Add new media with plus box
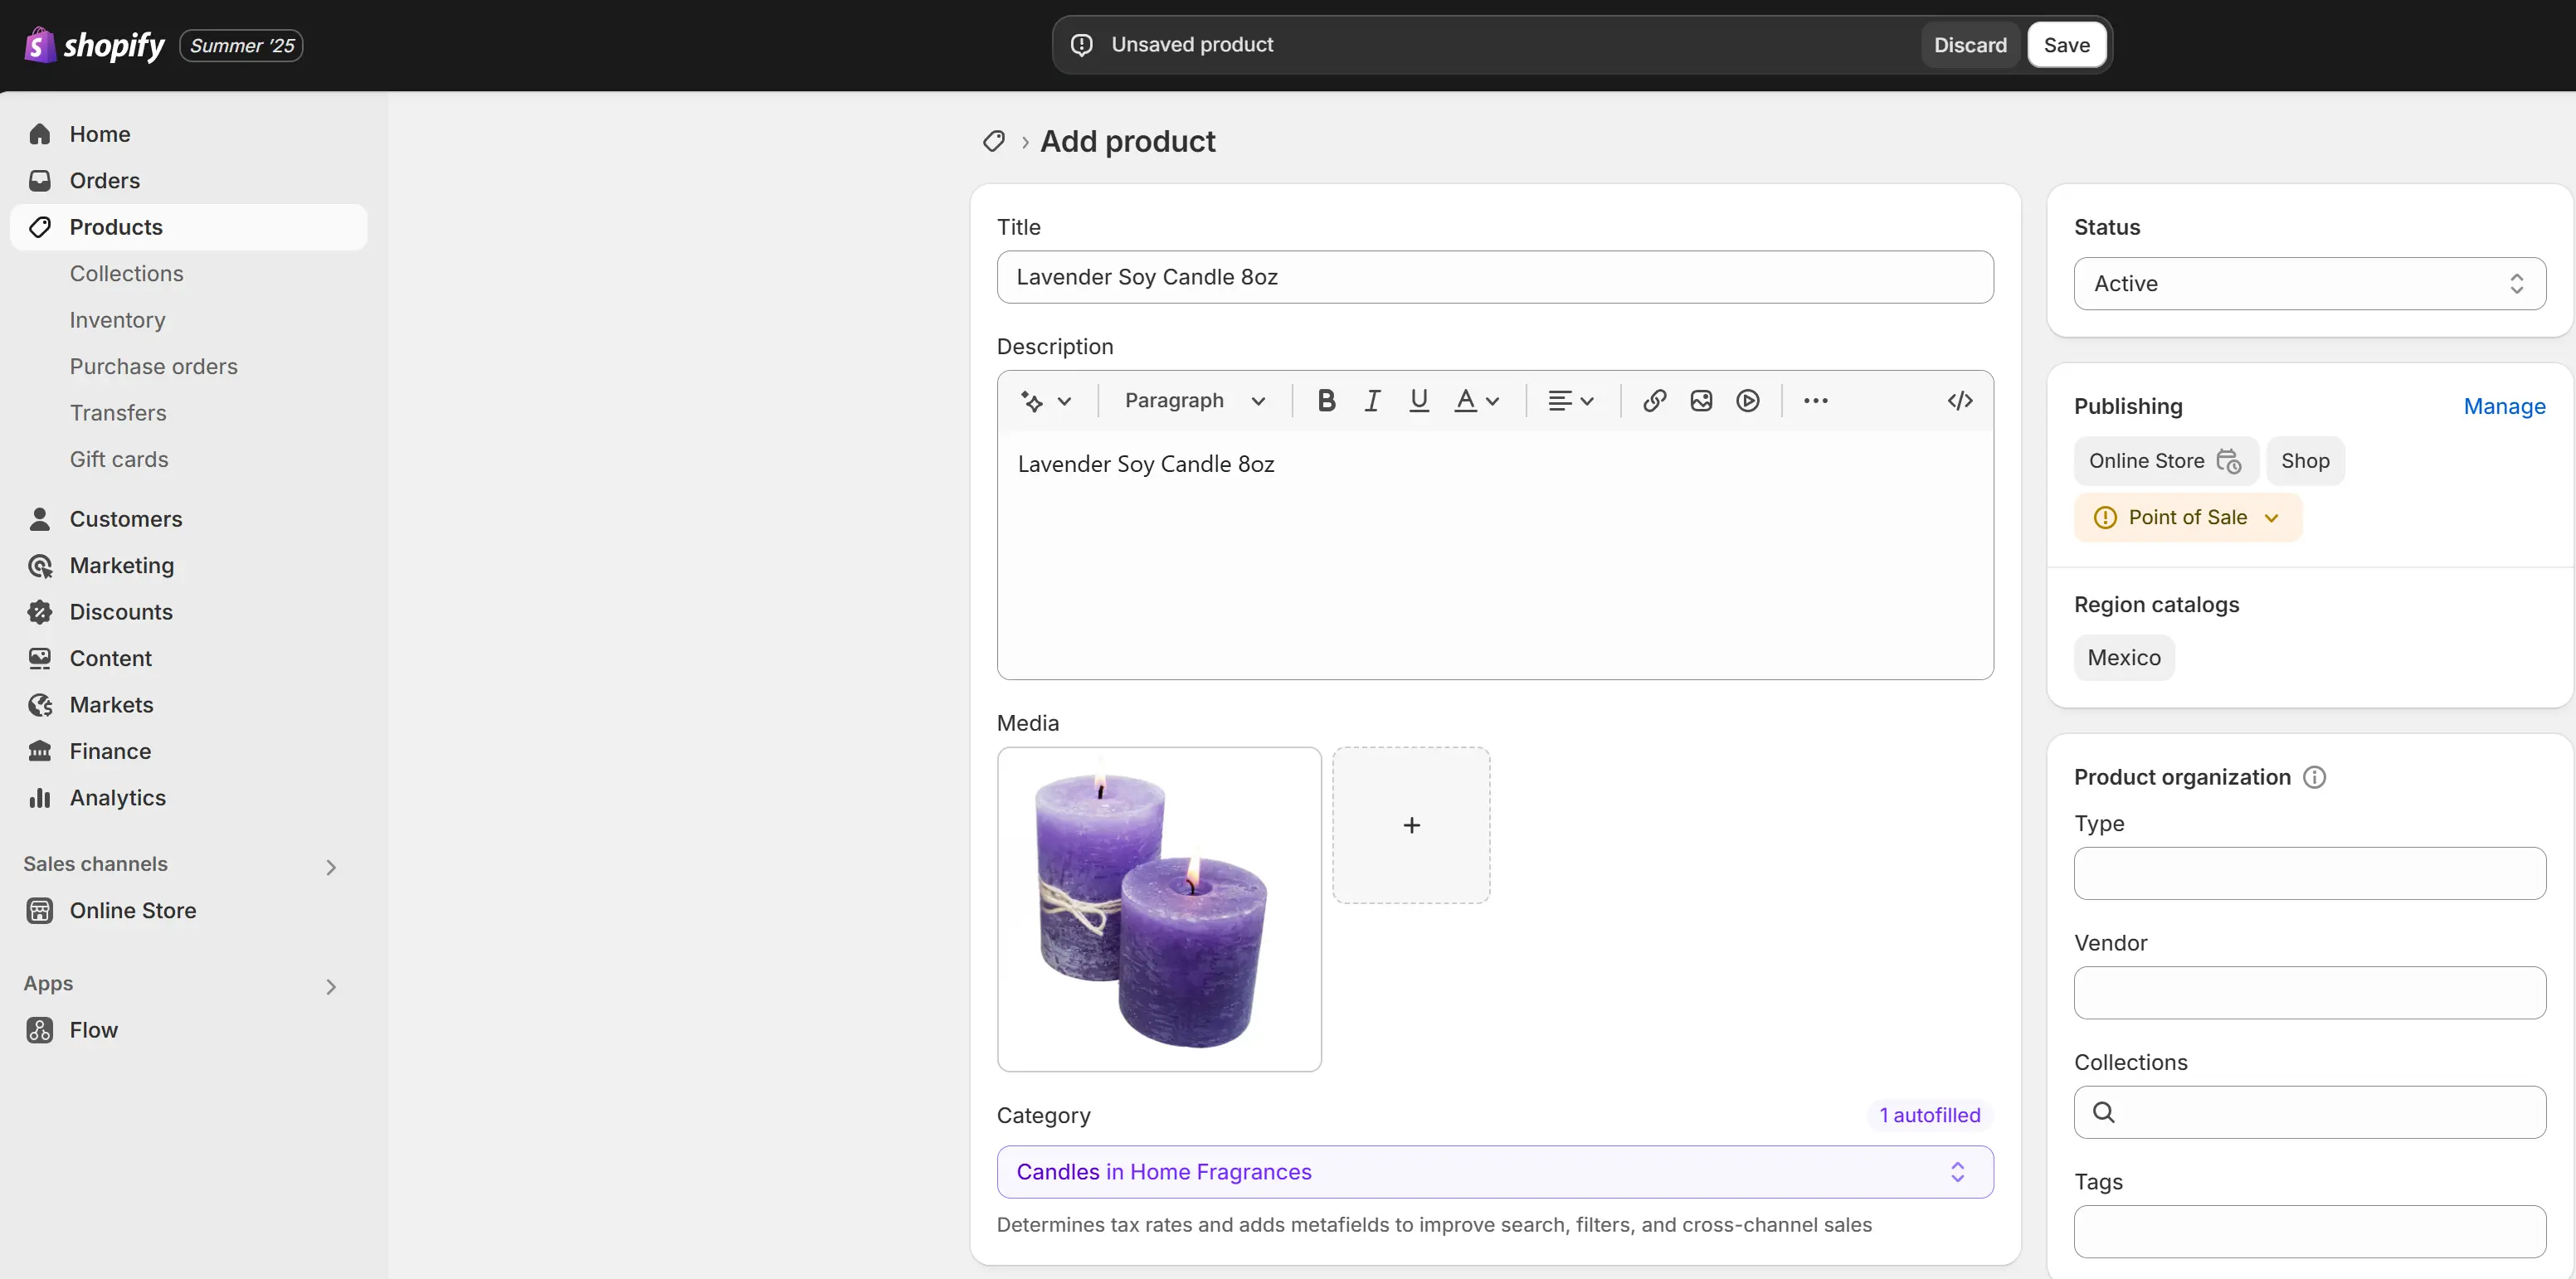The height and width of the screenshot is (1279, 2576). 1411,825
